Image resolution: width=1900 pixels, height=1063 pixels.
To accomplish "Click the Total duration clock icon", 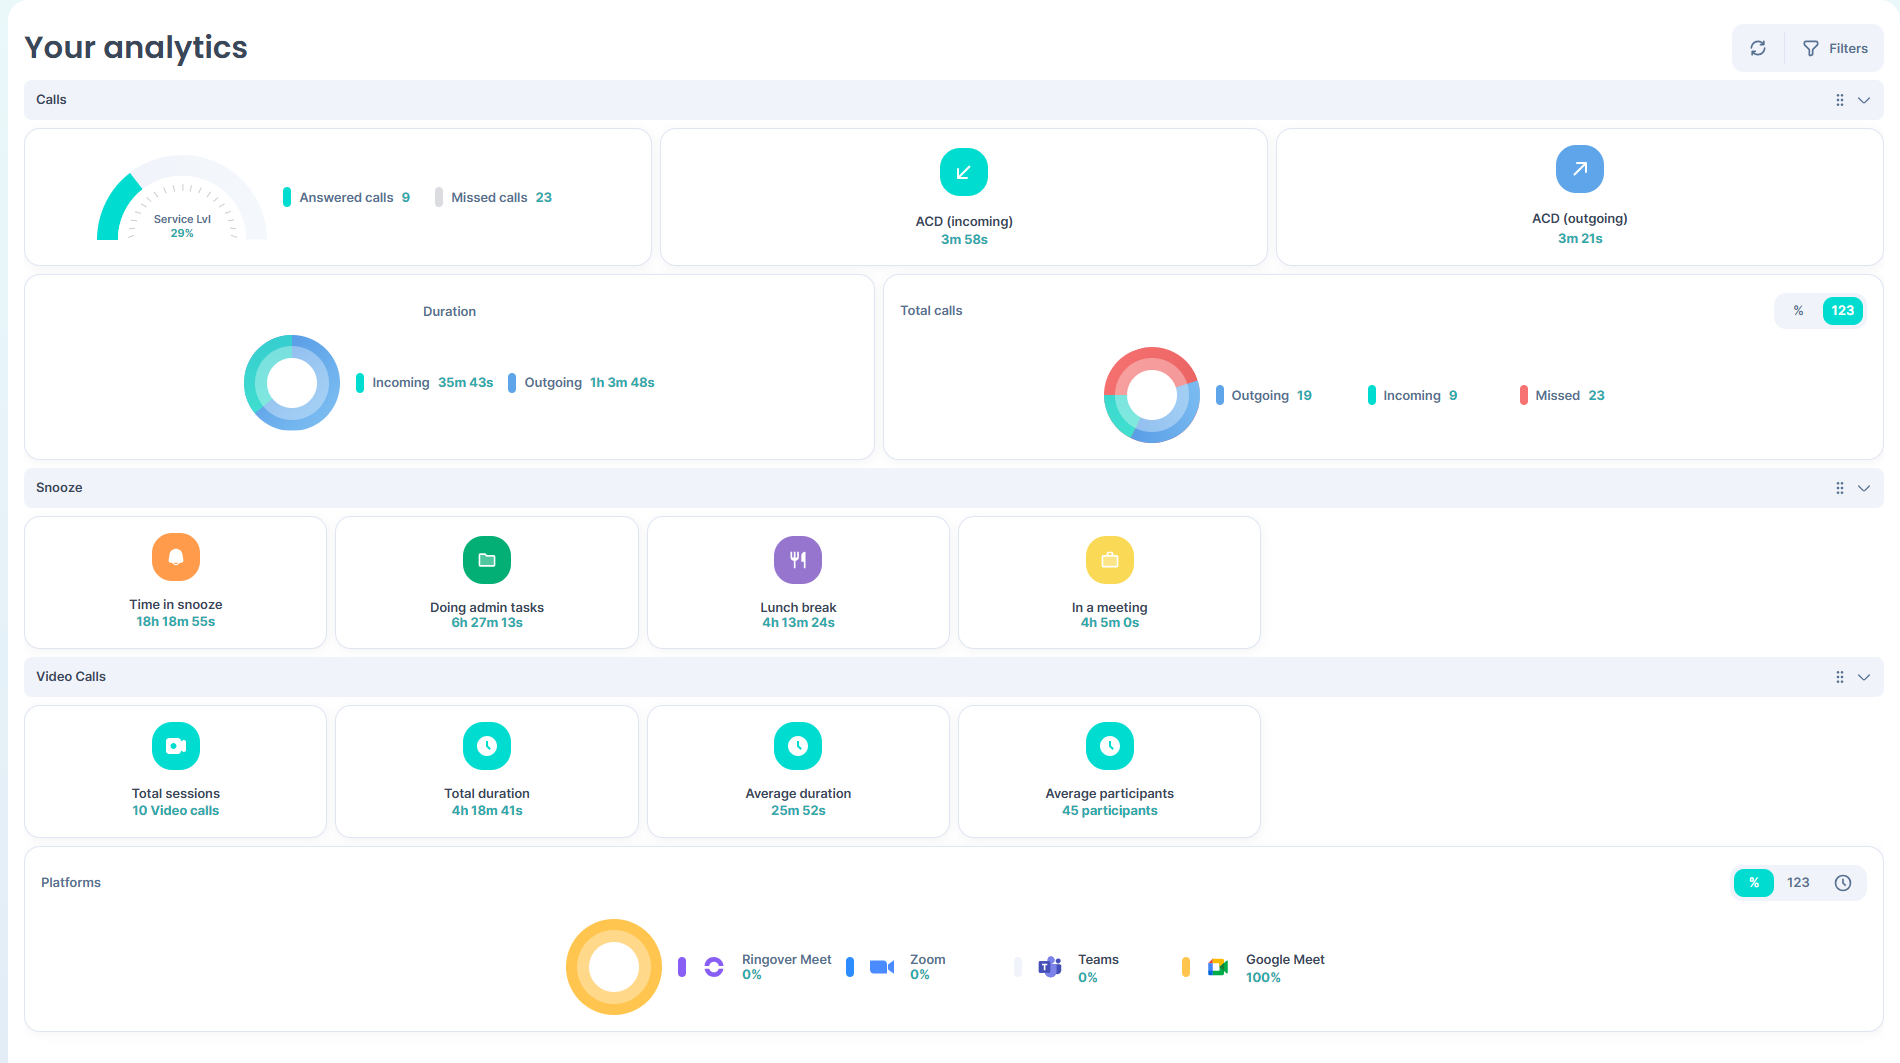I will (487, 746).
